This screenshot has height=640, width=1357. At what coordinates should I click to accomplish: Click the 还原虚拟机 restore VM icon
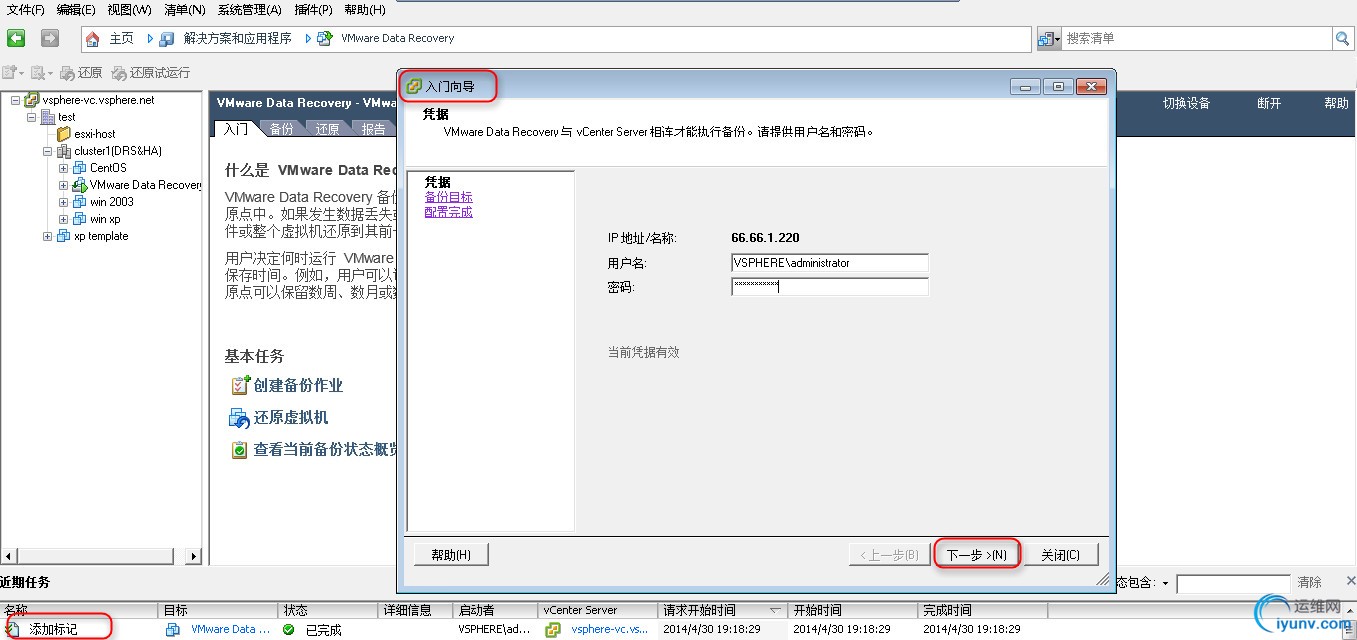[x=239, y=417]
